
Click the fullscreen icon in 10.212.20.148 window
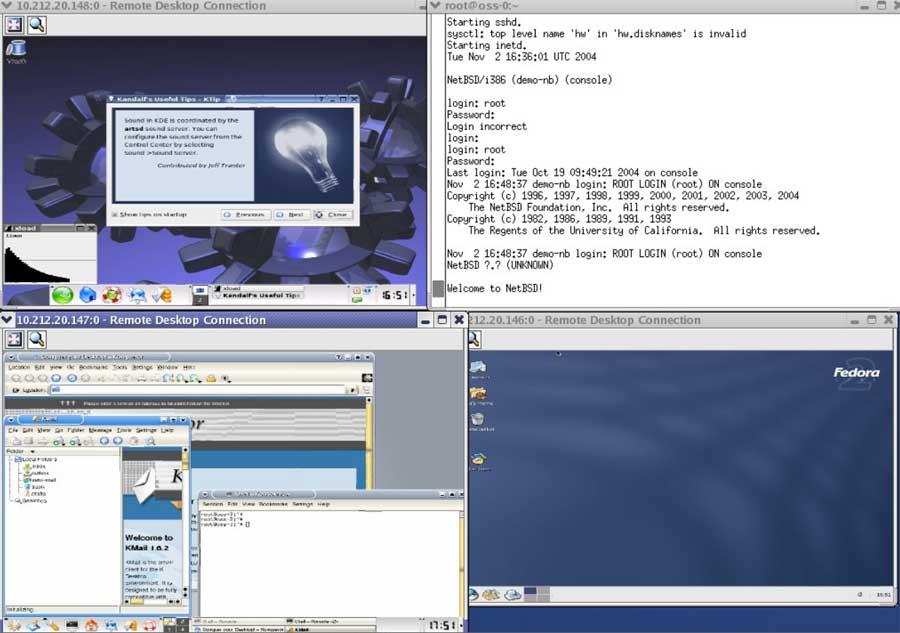point(14,25)
